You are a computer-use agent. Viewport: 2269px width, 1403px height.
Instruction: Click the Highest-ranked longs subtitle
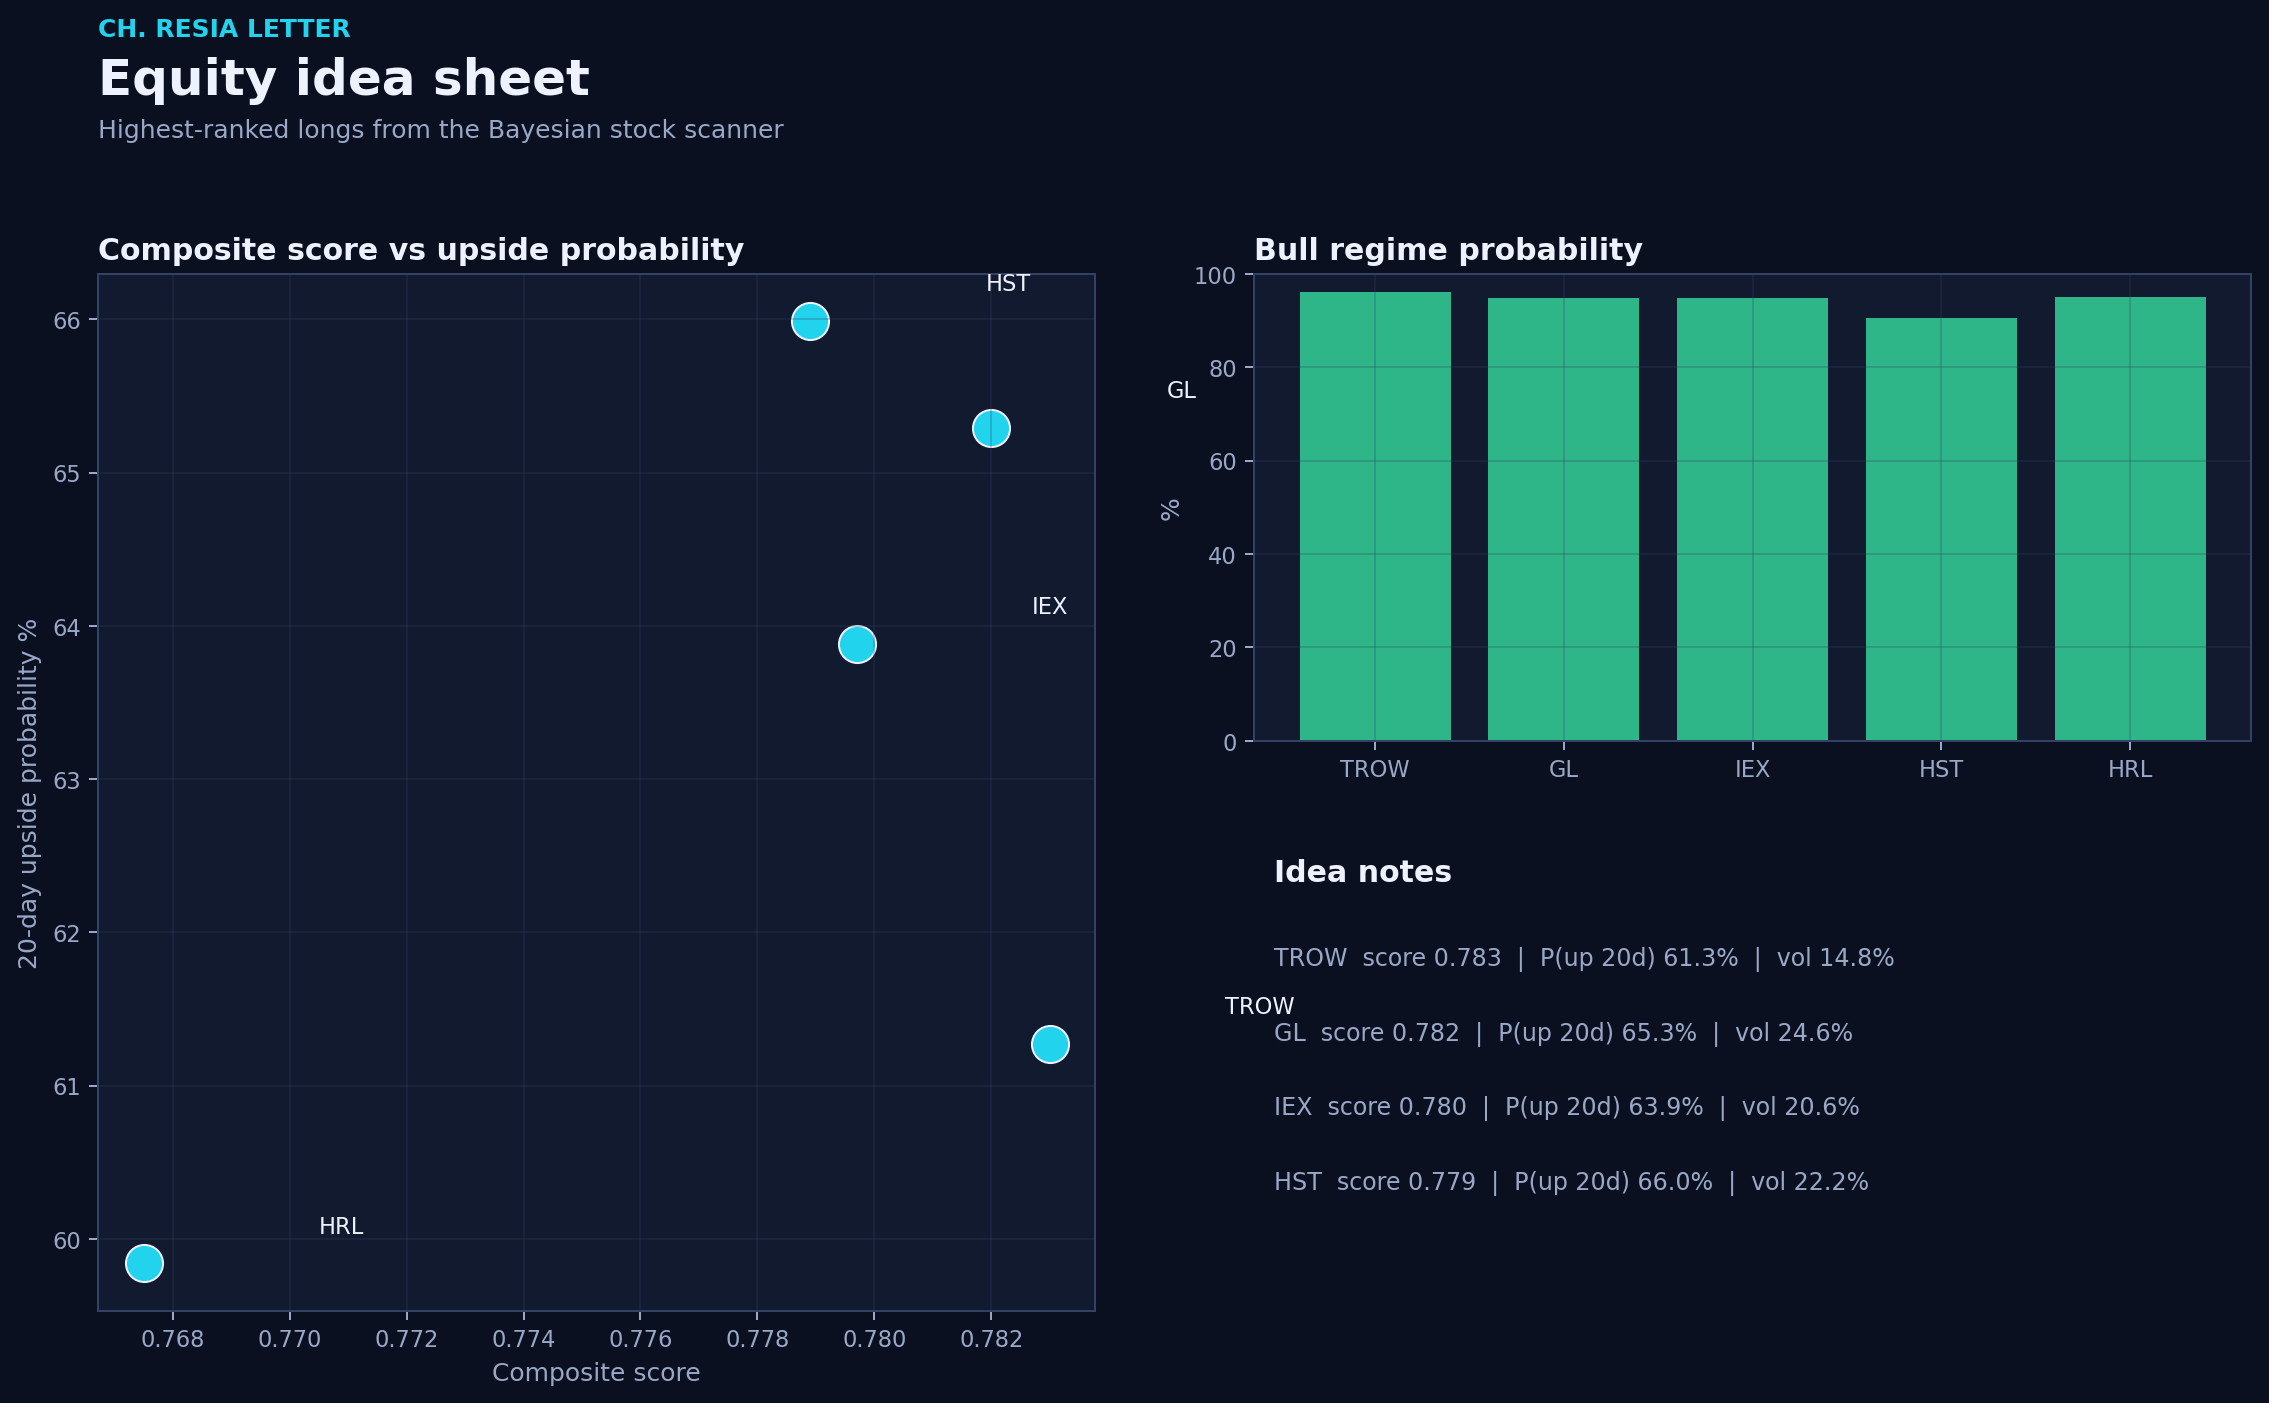tap(440, 130)
